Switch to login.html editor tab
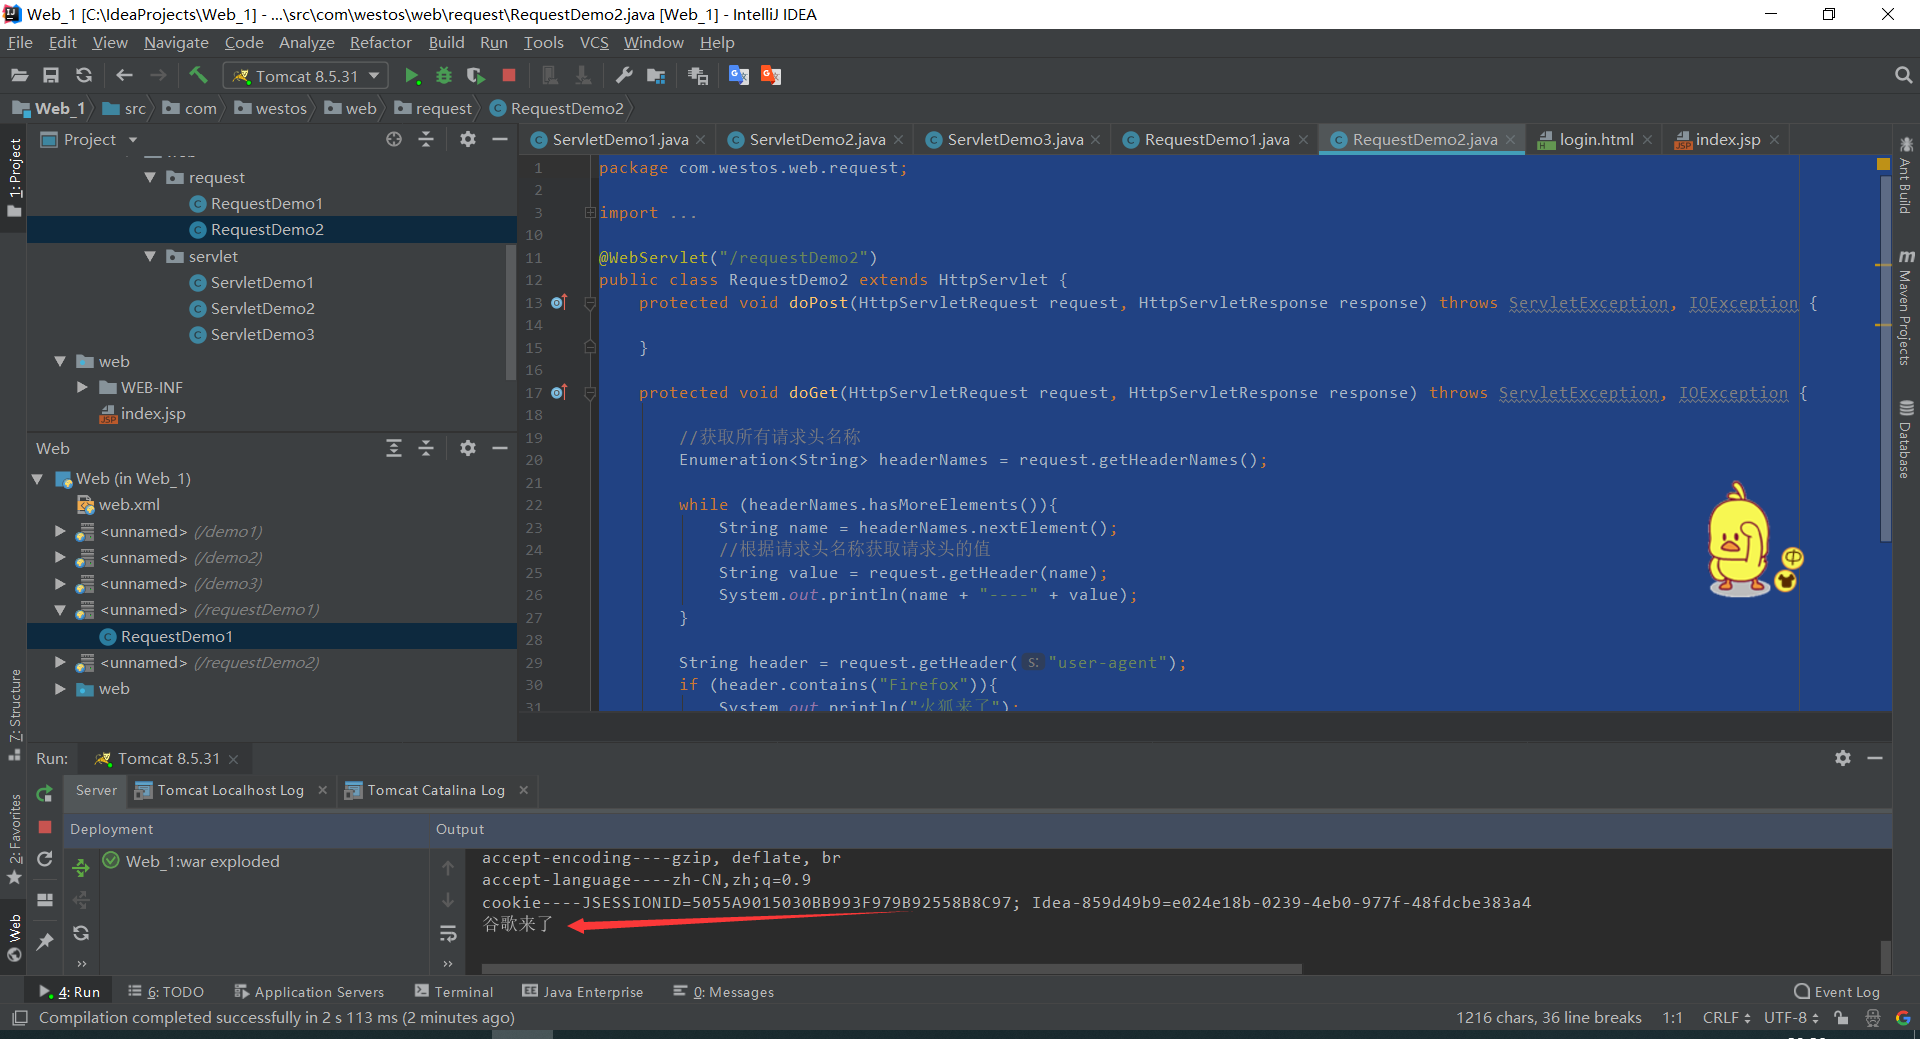Screen dimensions: 1920x1039 pos(1597,139)
